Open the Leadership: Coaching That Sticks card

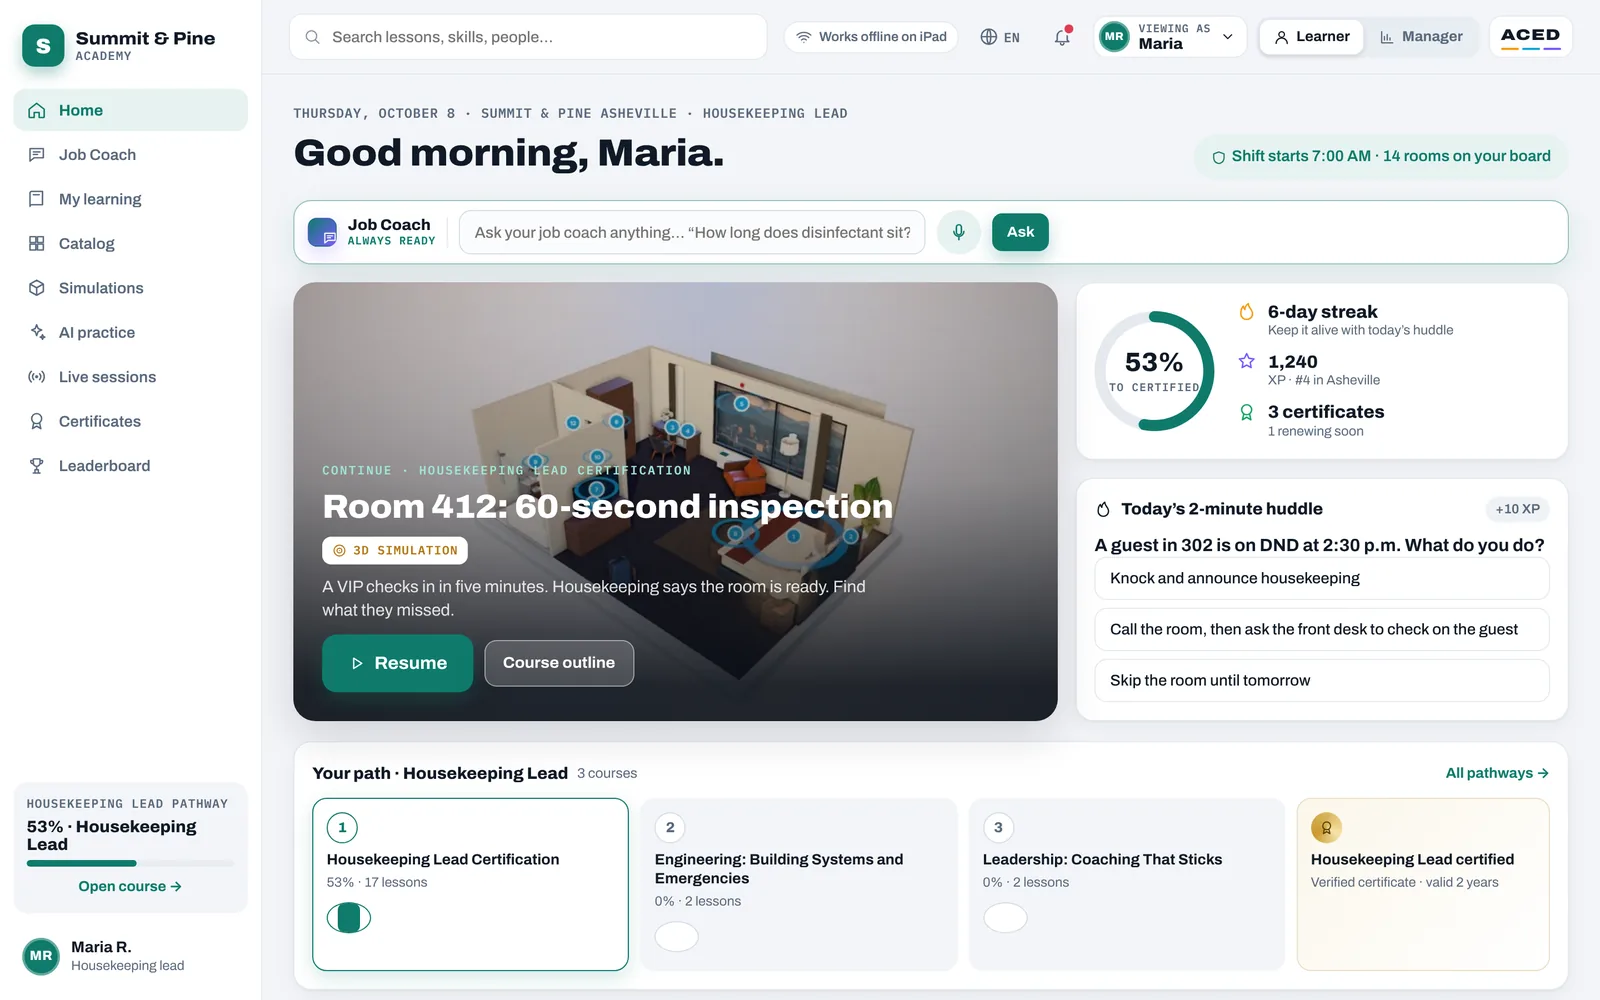pos(1127,884)
